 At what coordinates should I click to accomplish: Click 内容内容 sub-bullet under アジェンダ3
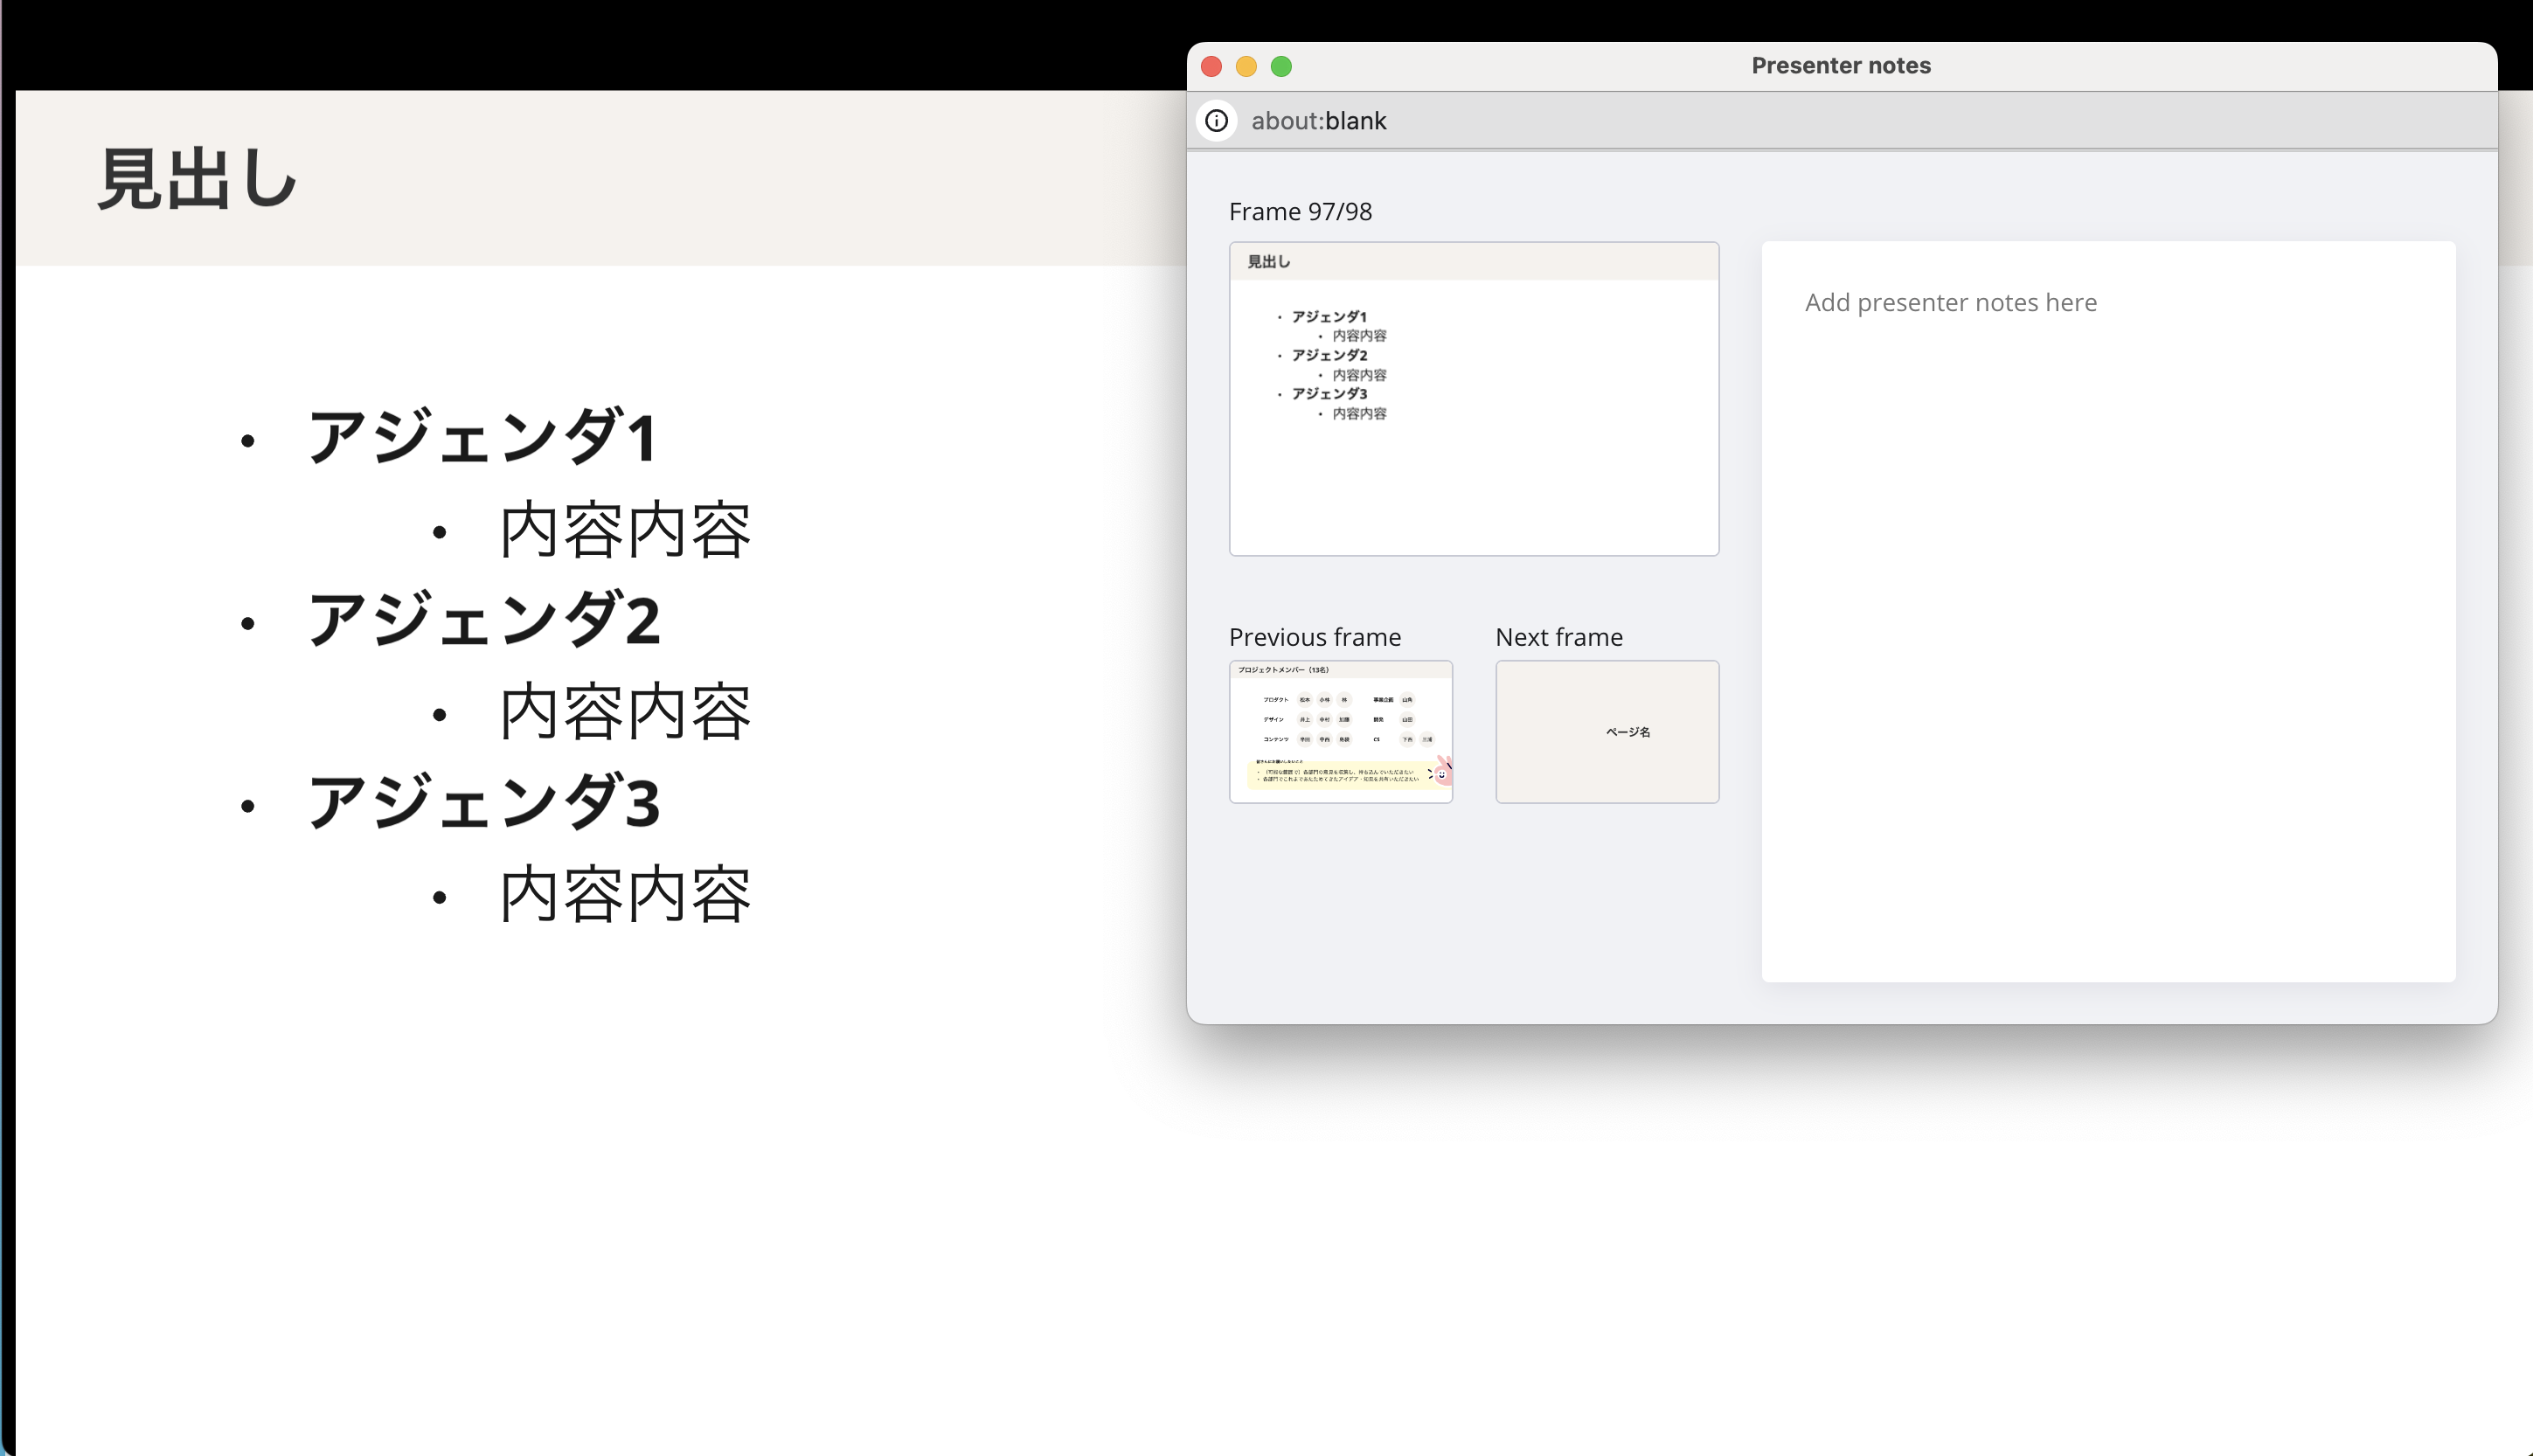point(624,894)
